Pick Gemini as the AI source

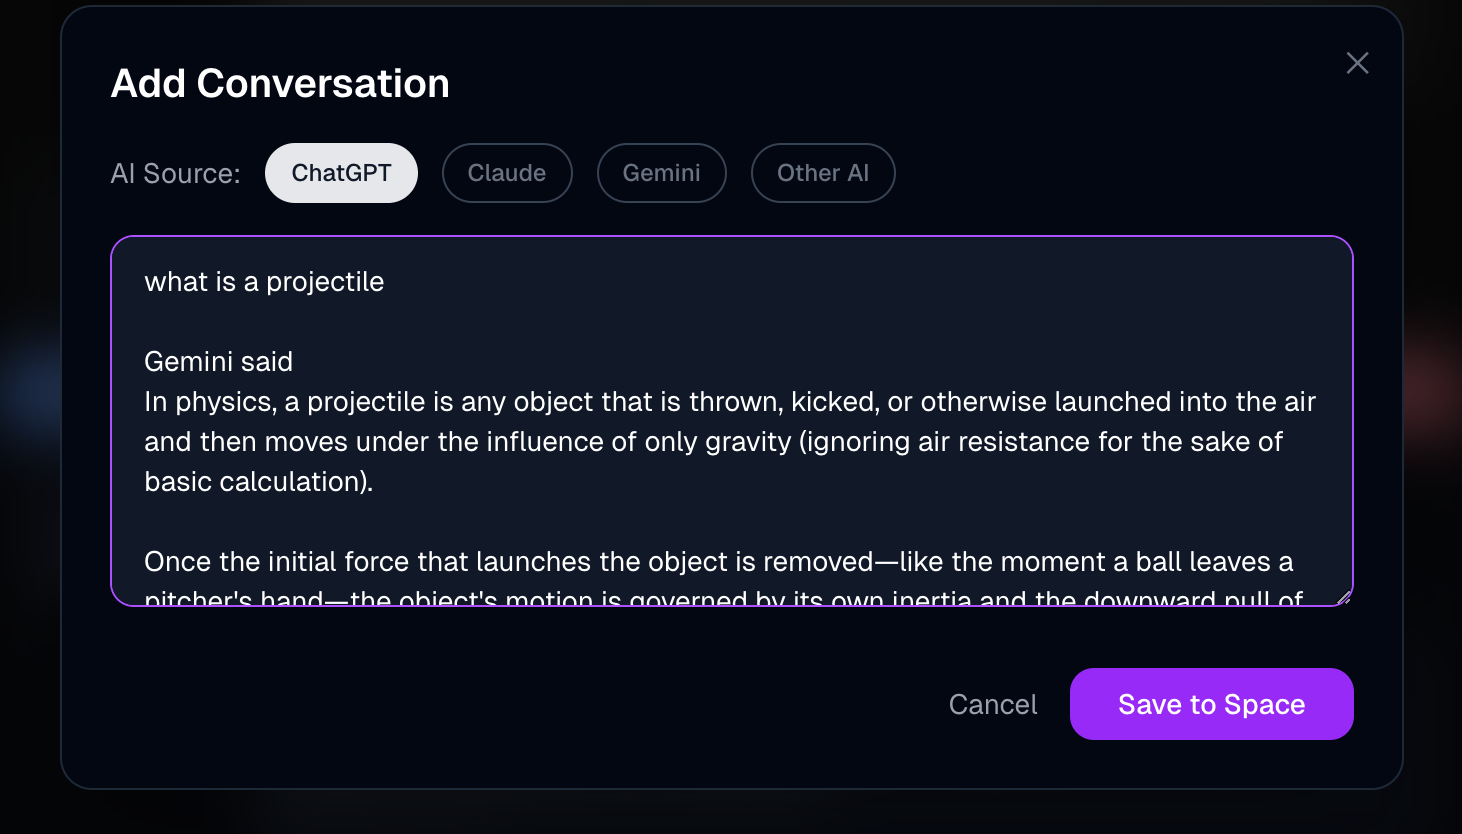661,173
